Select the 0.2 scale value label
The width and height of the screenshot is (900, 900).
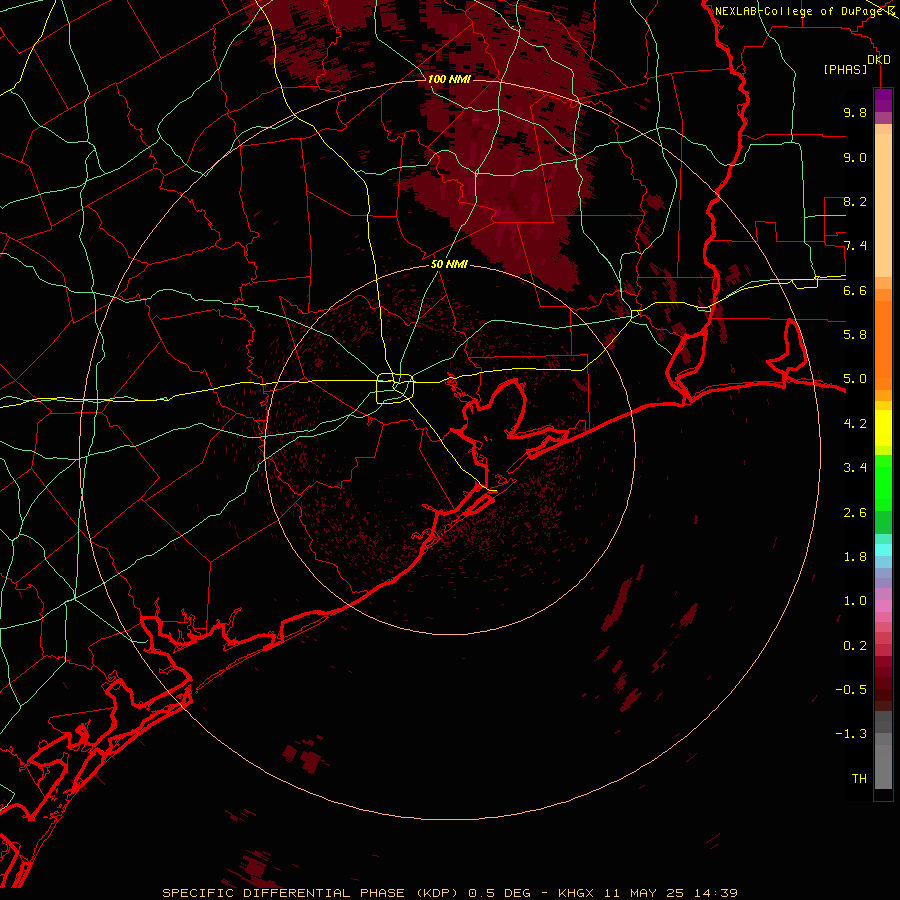[x=855, y=646]
